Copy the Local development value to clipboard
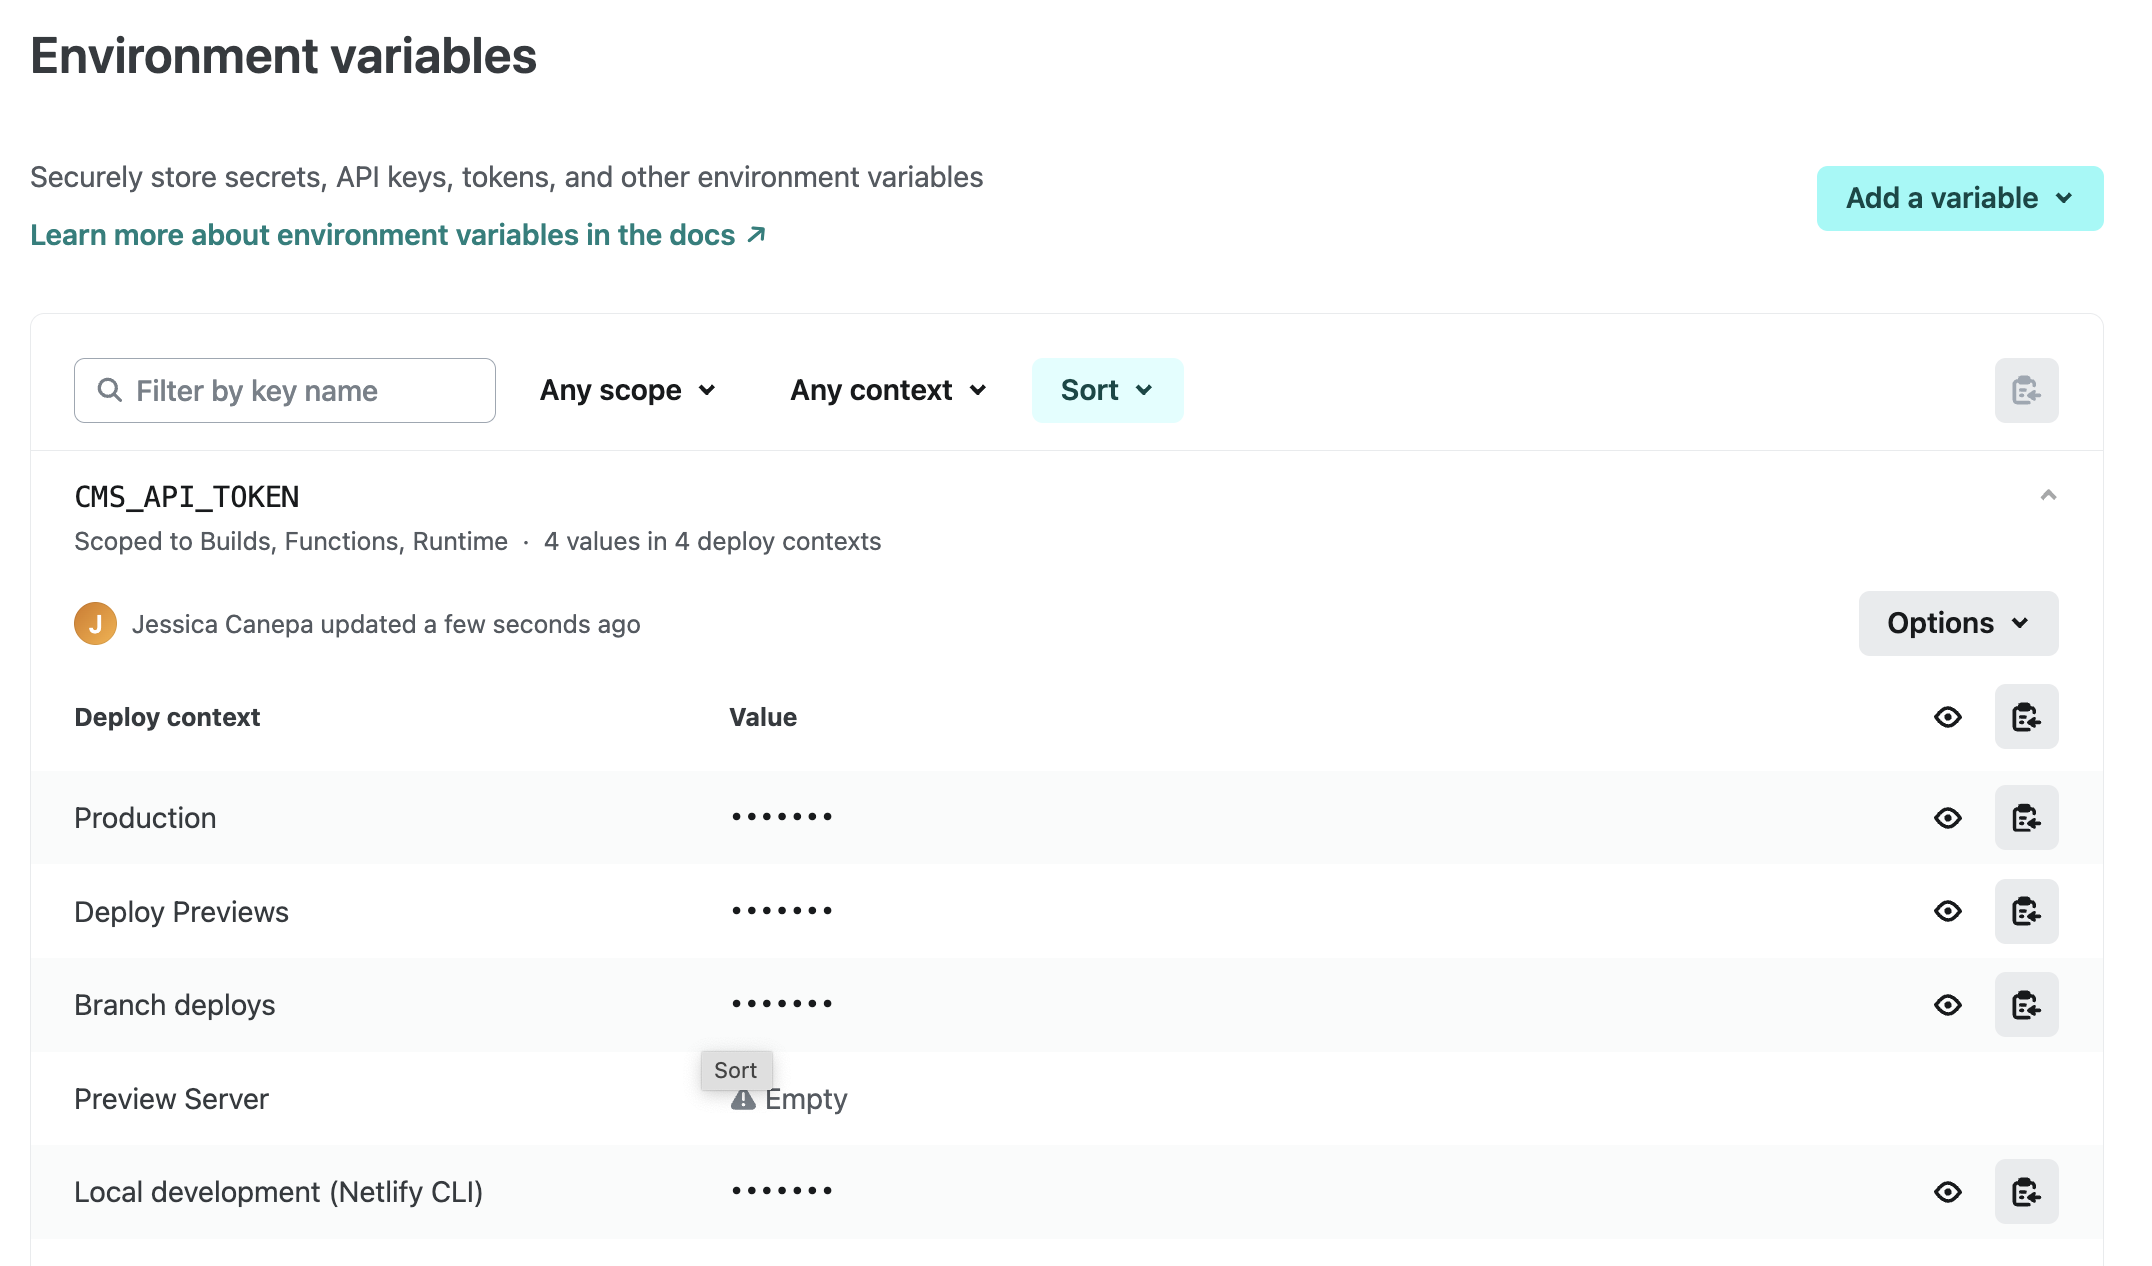Image resolution: width=2152 pixels, height=1266 pixels. (x=2026, y=1192)
